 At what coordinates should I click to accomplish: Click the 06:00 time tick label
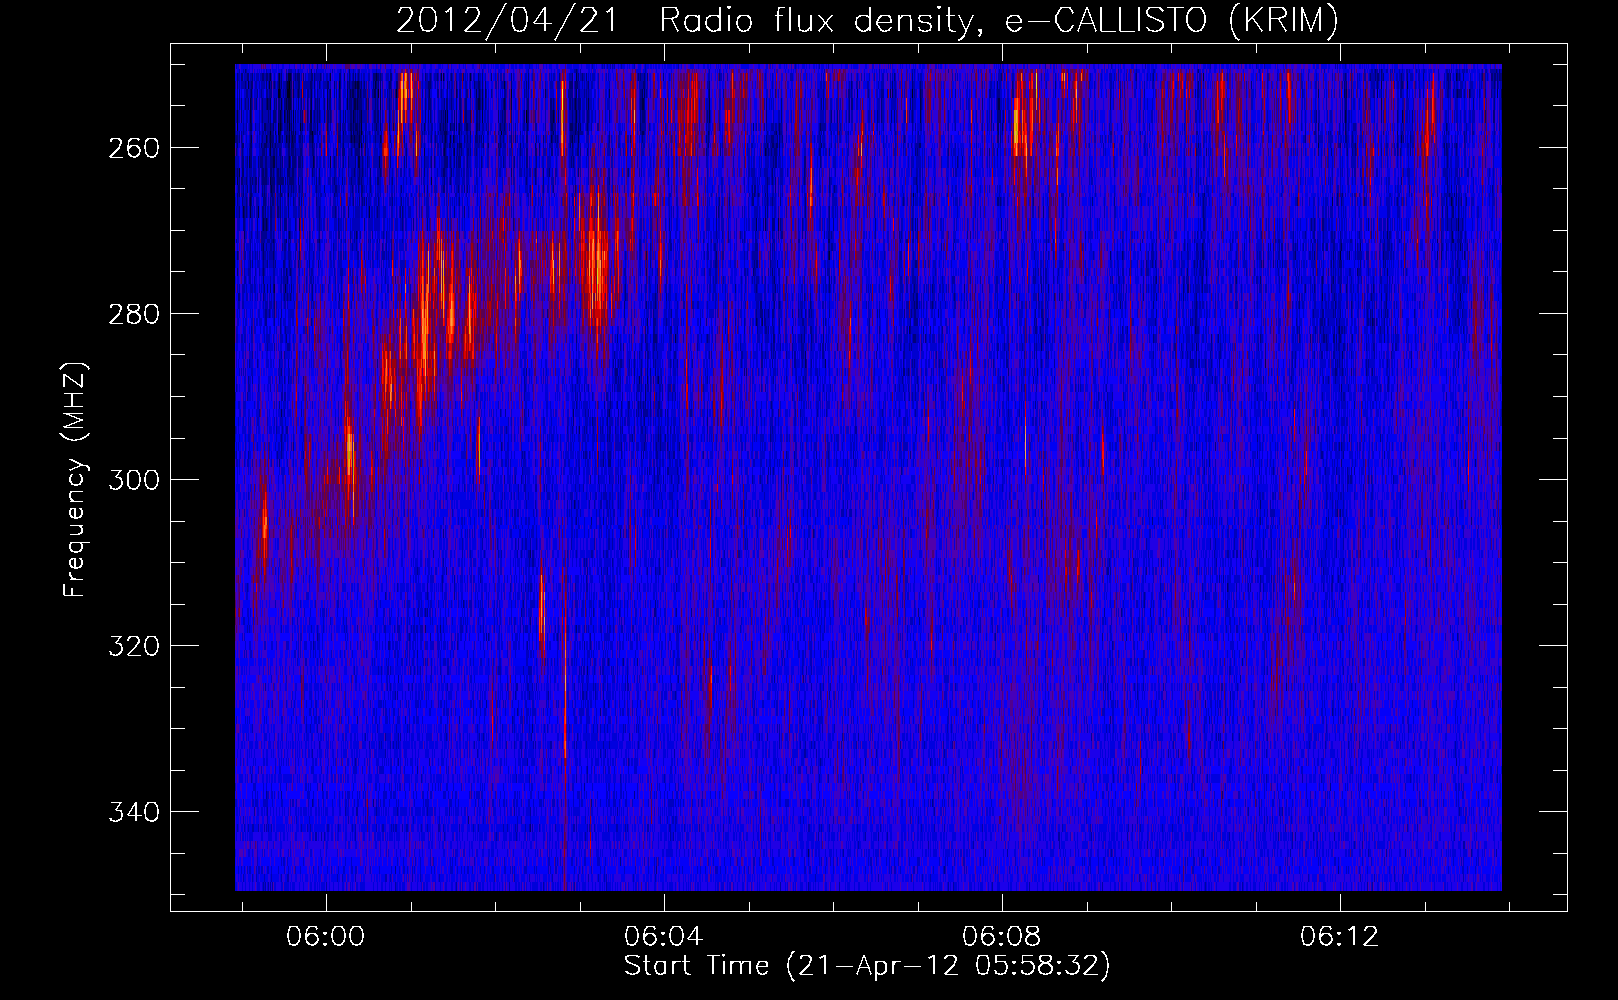point(325,937)
